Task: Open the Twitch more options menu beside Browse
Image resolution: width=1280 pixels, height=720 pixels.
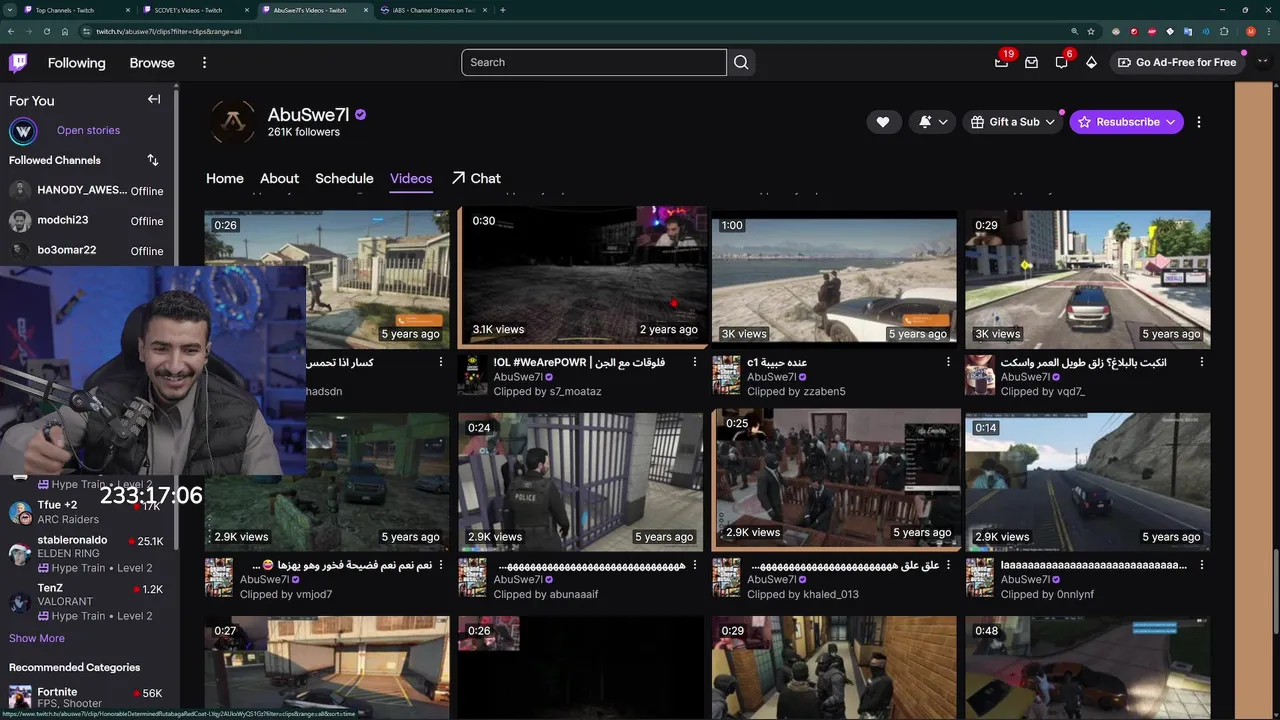Action: pyautogui.click(x=204, y=62)
